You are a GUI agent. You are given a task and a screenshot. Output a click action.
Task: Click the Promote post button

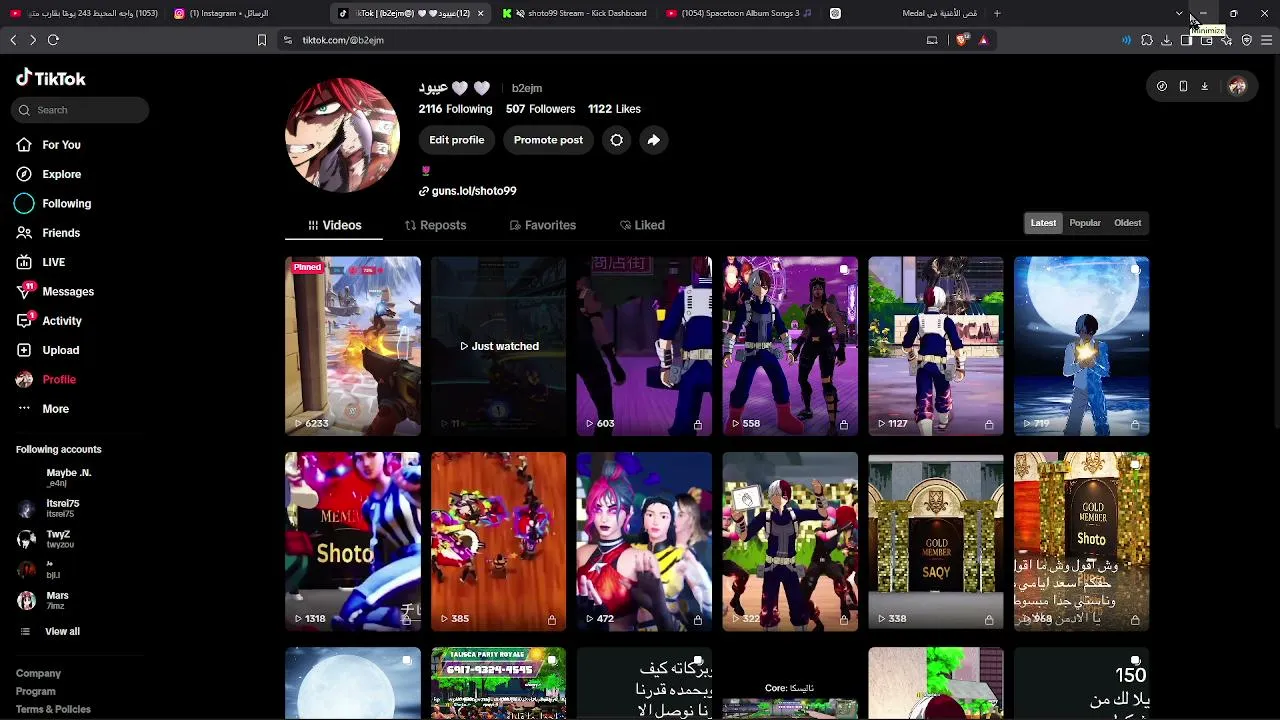point(548,140)
